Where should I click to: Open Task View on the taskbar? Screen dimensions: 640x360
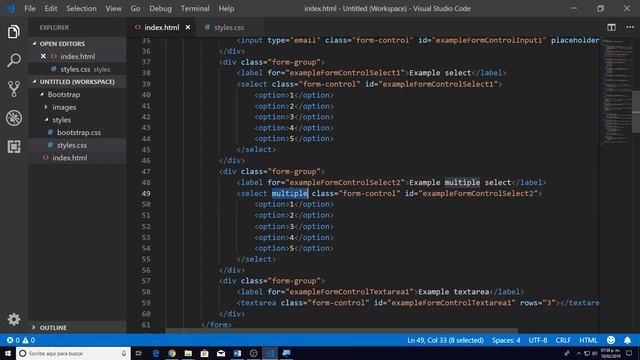(x=139, y=353)
